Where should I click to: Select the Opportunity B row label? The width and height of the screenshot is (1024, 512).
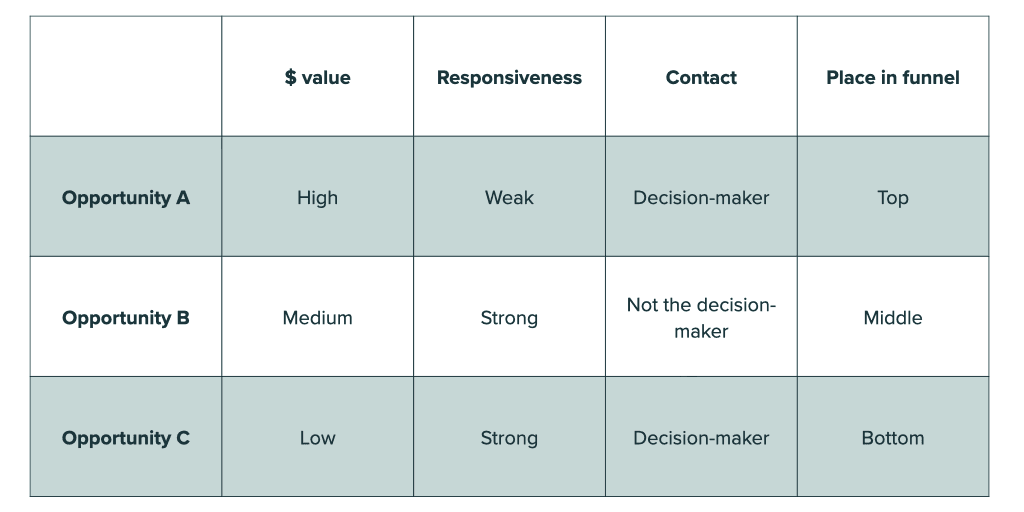point(126,318)
